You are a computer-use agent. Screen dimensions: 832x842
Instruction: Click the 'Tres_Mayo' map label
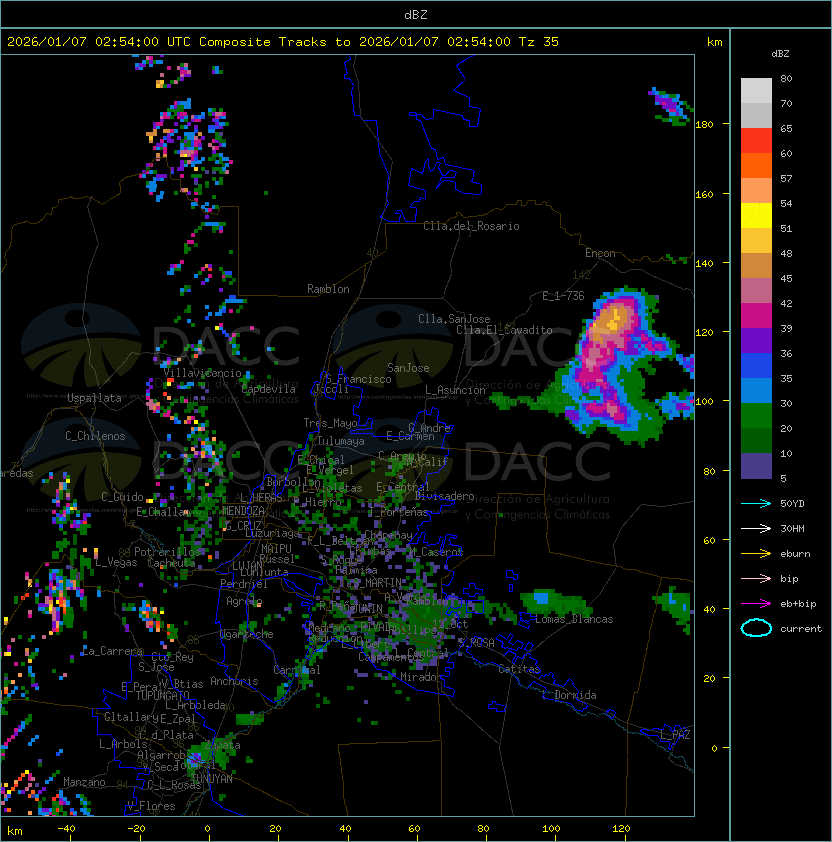pyautogui.click(x=330, y=423)
